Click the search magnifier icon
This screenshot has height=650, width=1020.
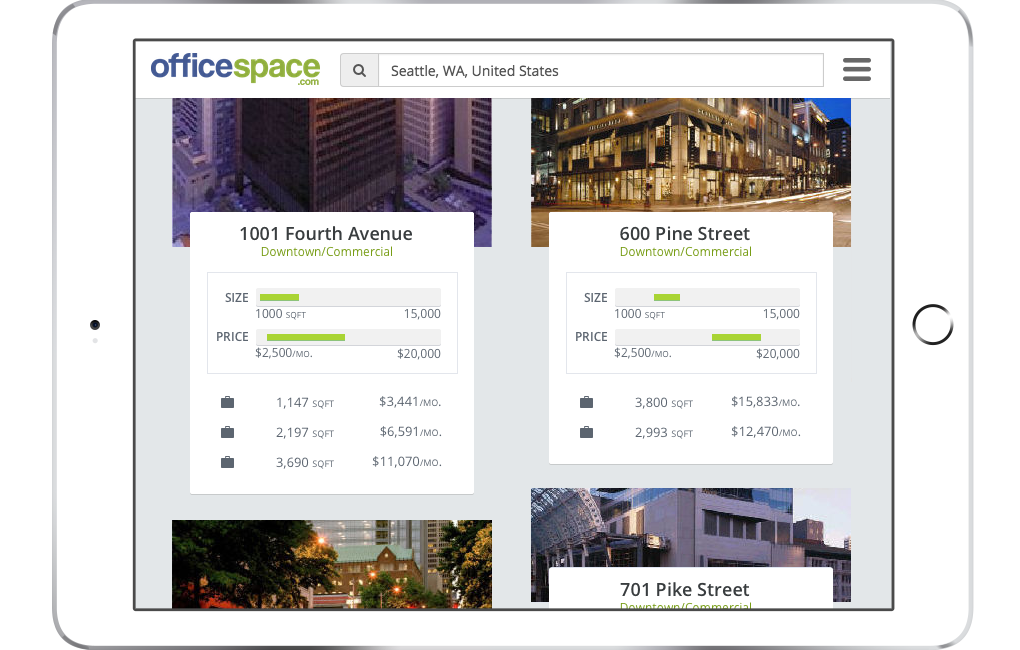coord(359,71)
